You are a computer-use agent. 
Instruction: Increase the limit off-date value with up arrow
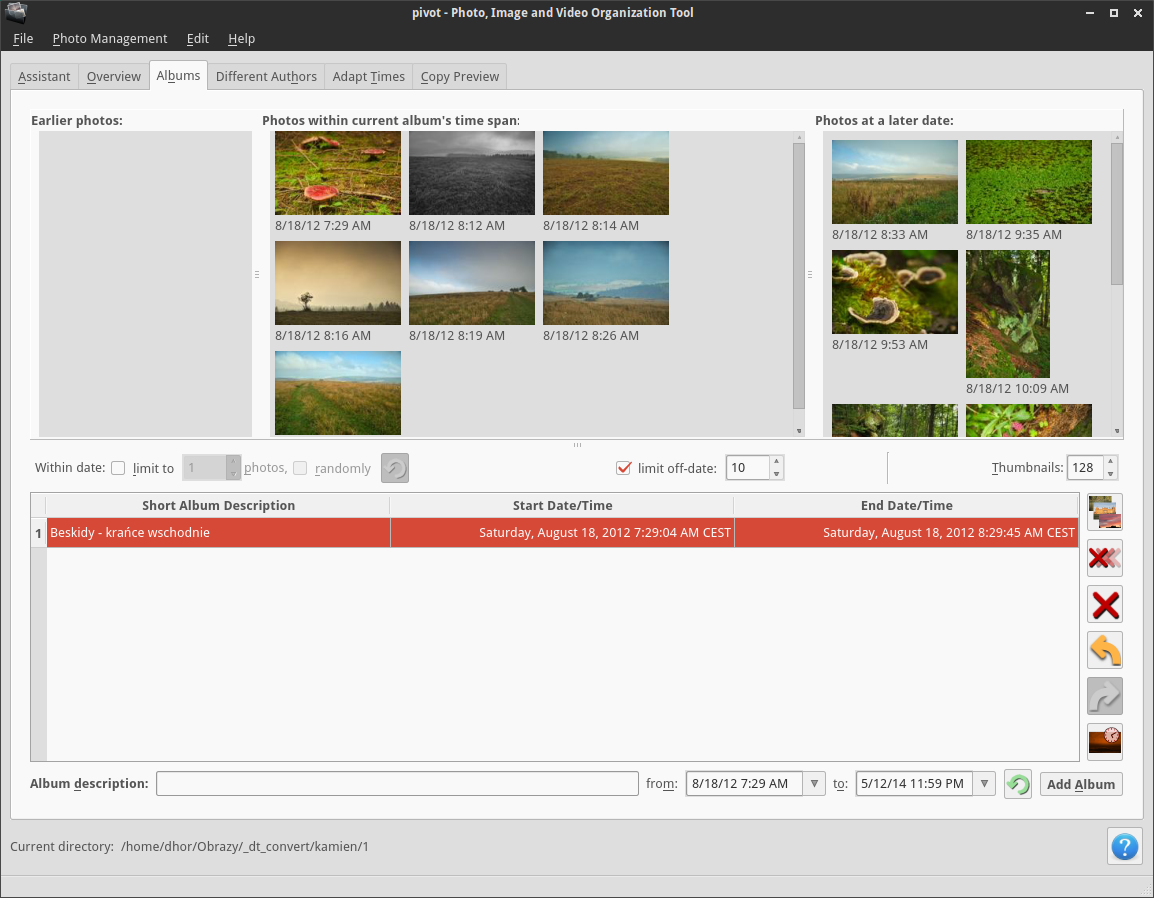click(776, 462)
